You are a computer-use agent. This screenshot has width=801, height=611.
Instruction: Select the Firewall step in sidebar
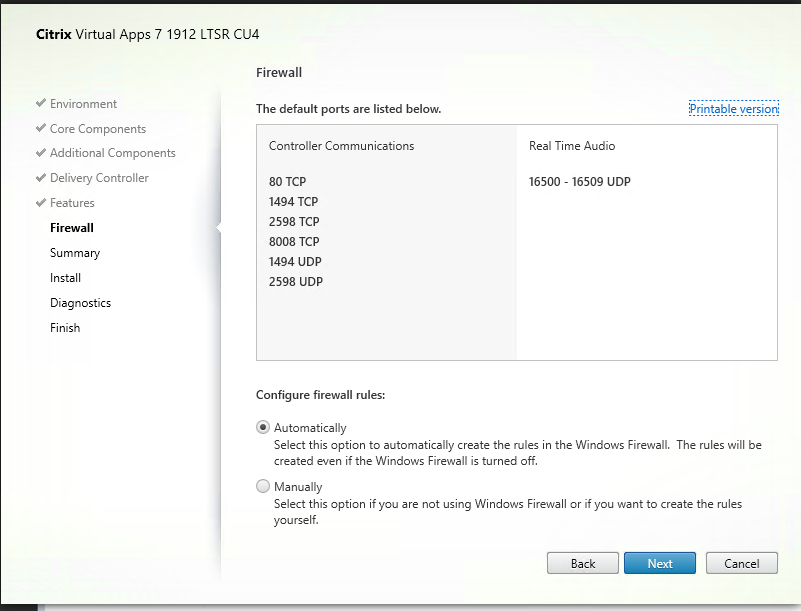[x=72, y=228]
